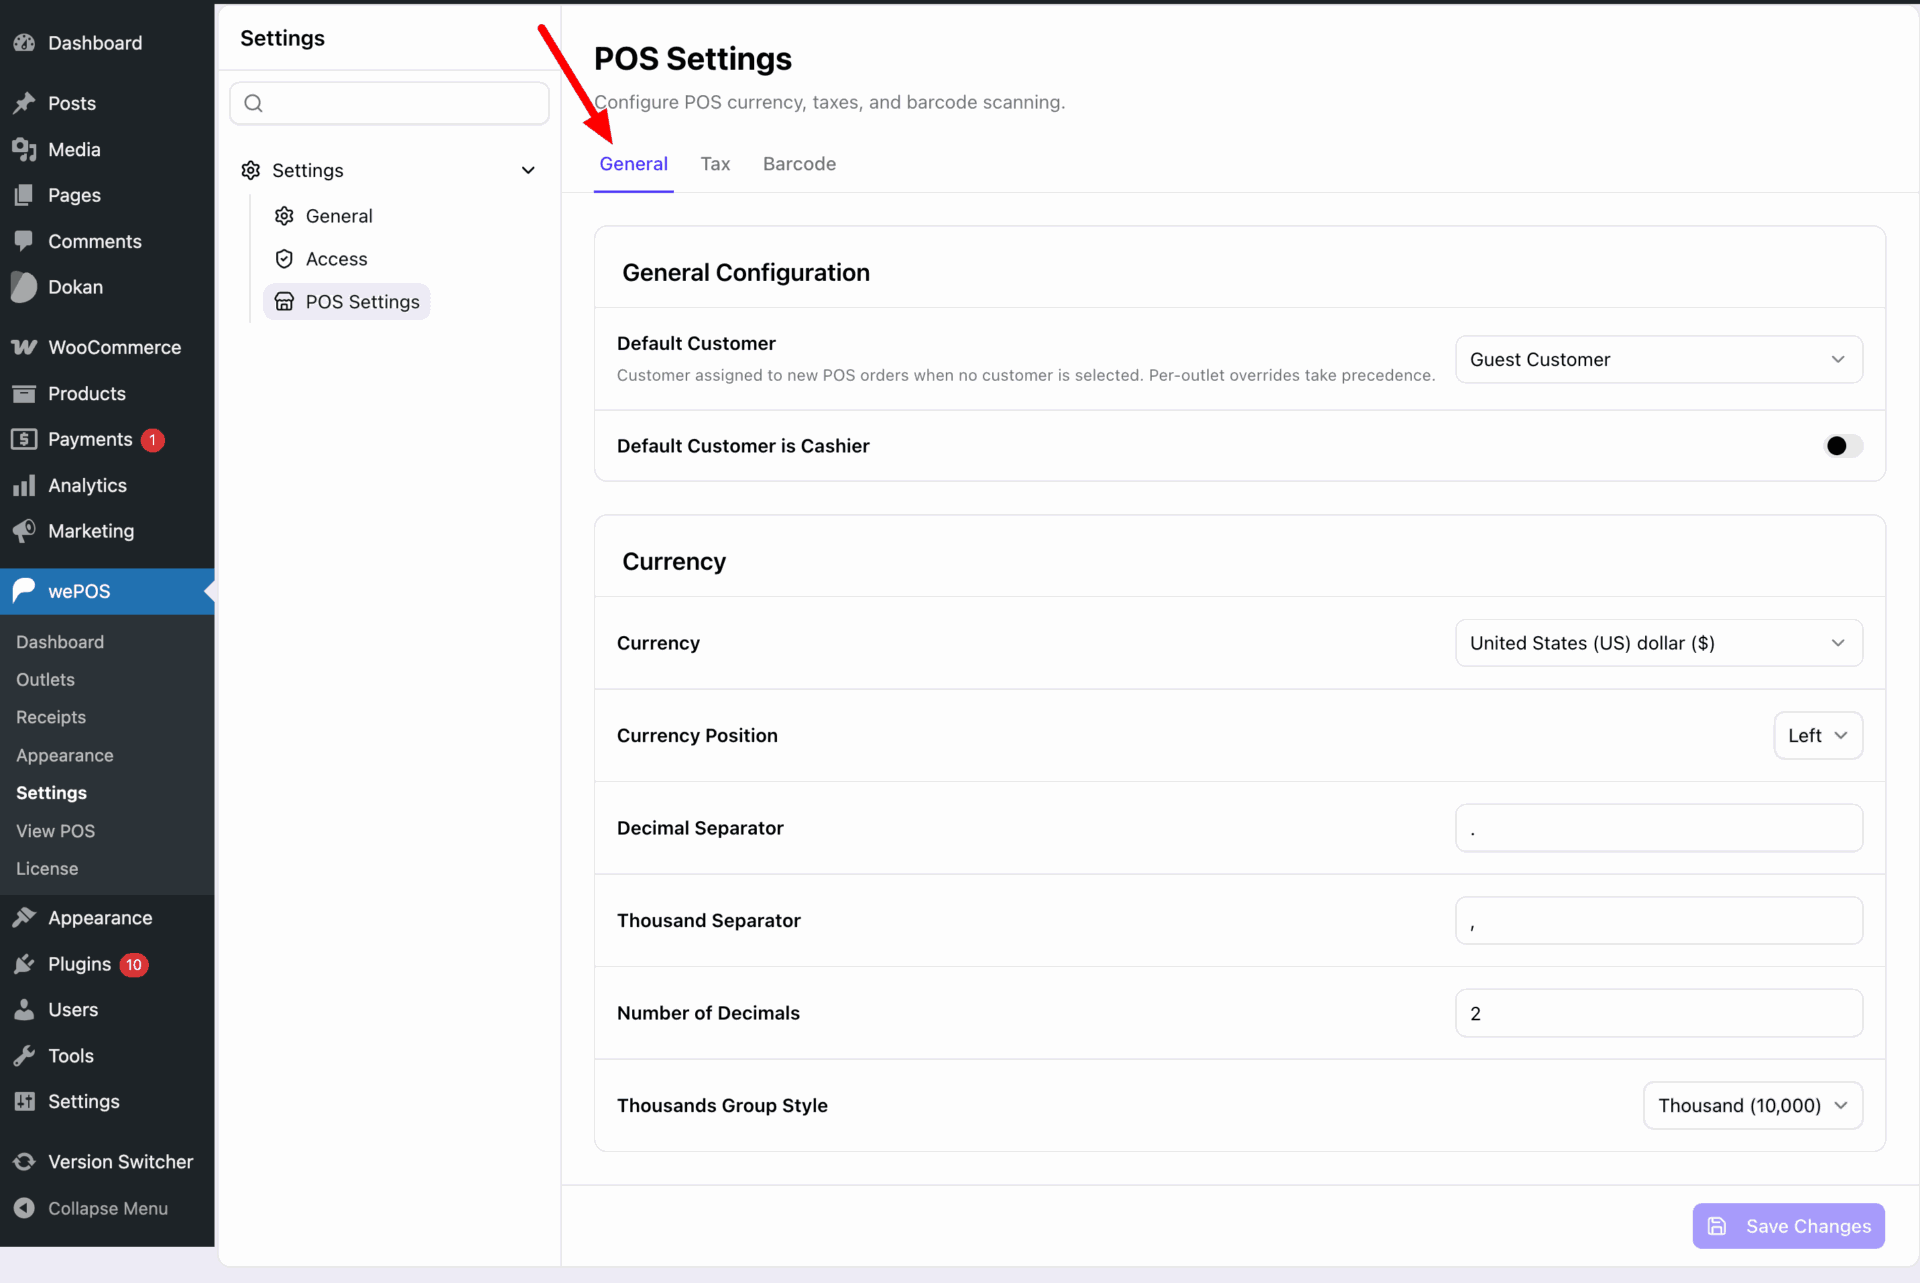1920x1283 pixels.
Task: Click the search magnifier icon in Settings panel
Action: (x=254, y=103)
